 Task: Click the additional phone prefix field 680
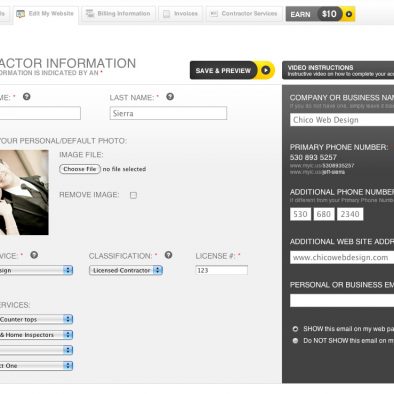pos(323,214)
